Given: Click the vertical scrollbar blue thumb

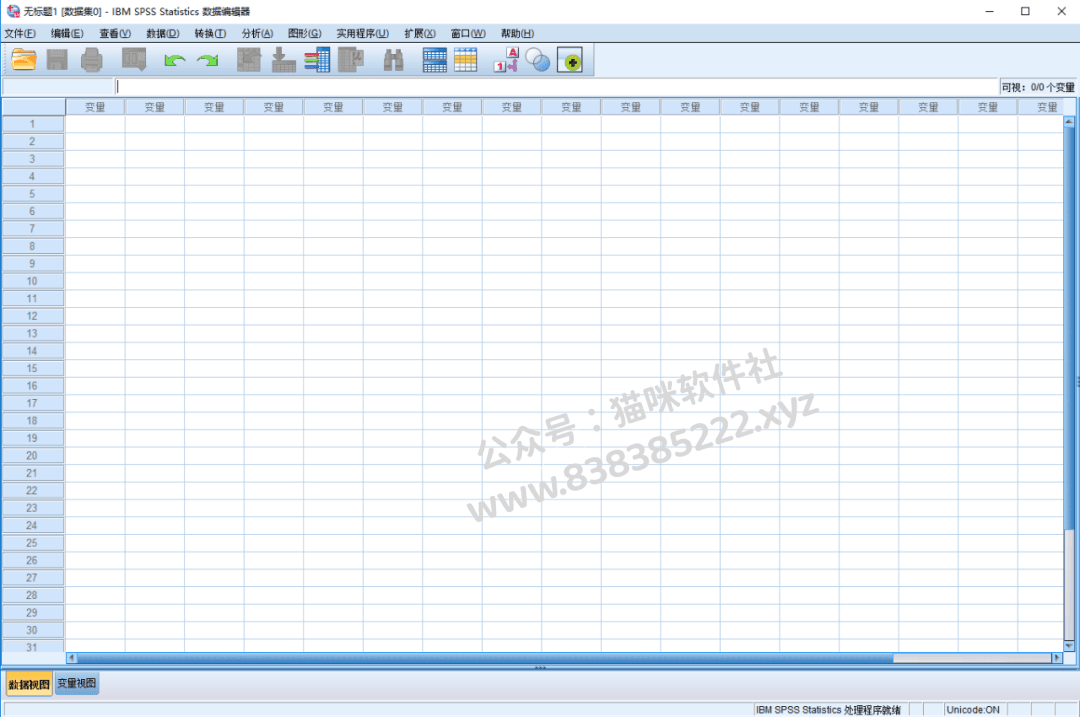Looking at the screenshot, I should click(x=1069, y=328).
